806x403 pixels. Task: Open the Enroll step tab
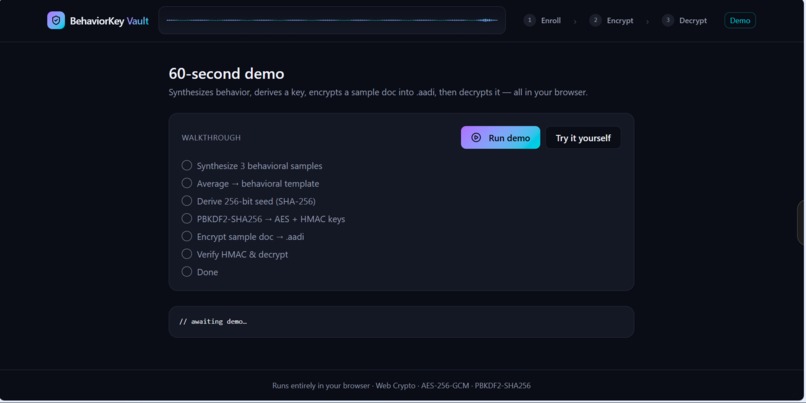pos(542,21)
